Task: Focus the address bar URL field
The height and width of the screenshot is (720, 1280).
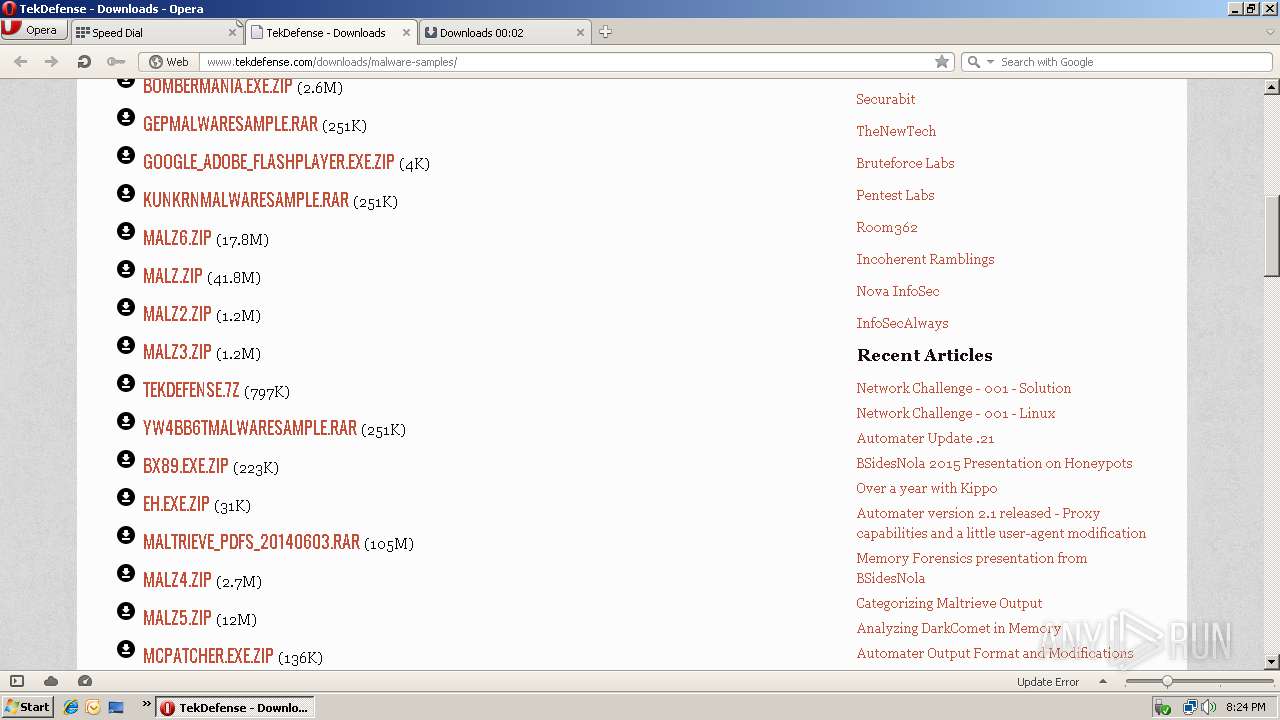Action: coord(565,62)
